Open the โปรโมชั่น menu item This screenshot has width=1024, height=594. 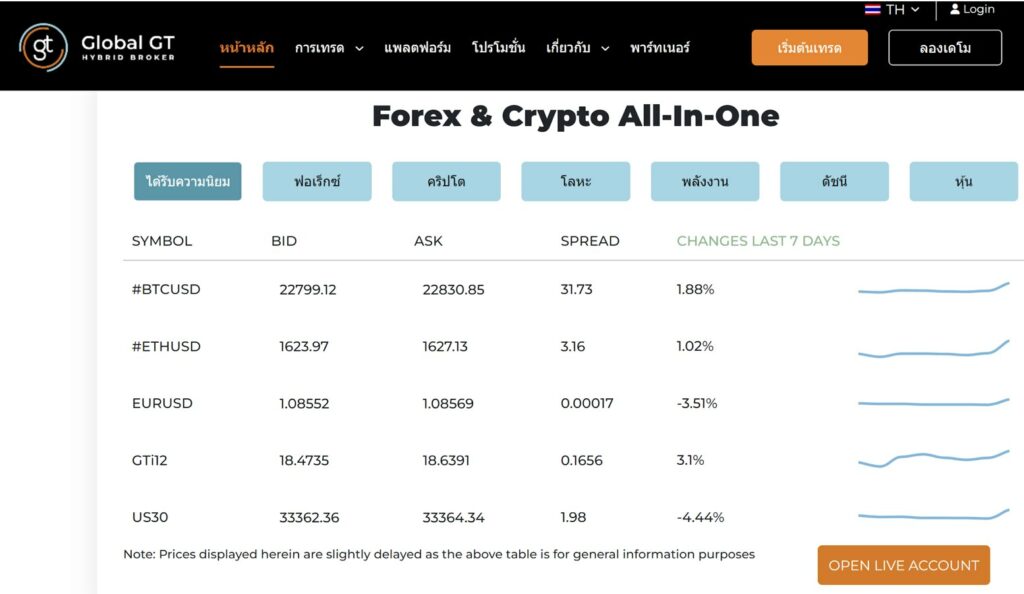498,48
